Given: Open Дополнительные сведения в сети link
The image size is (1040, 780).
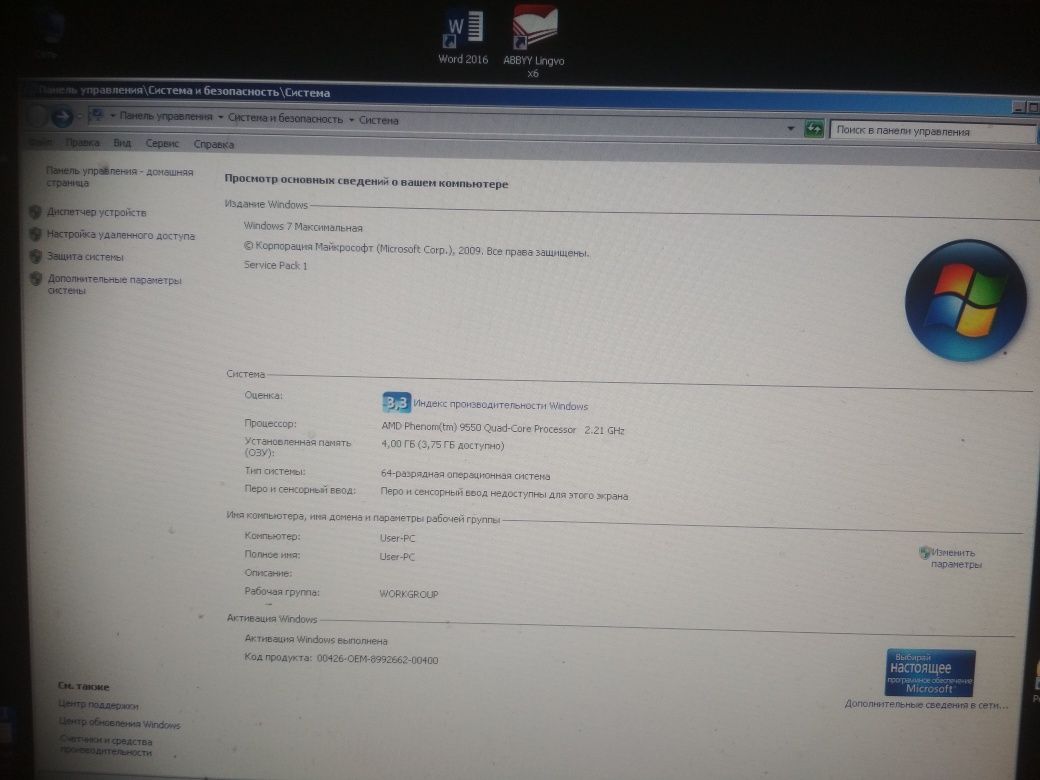Looking at the screenshot, I should tap(926, 704).
